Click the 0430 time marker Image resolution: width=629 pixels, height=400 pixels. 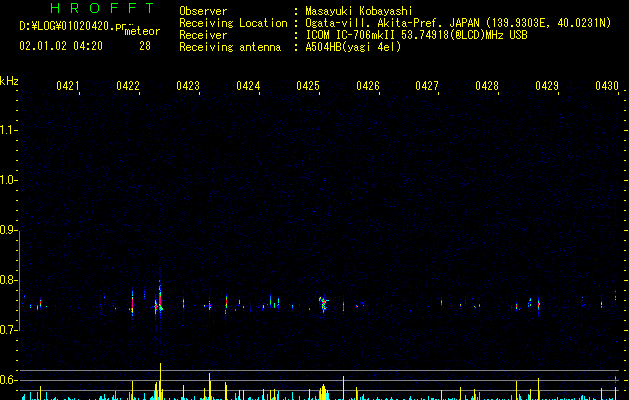[x=607, y=85]
